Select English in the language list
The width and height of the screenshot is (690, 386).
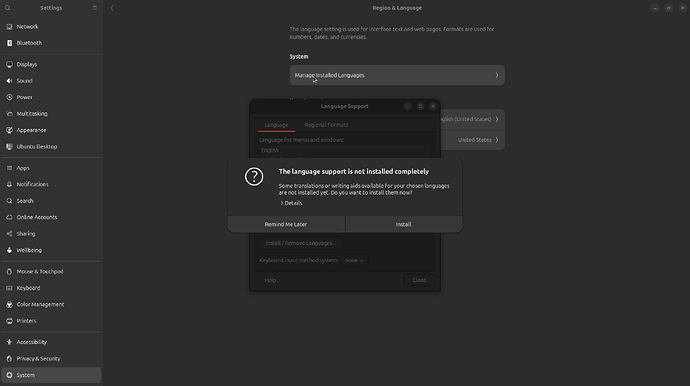click(270, 150)
